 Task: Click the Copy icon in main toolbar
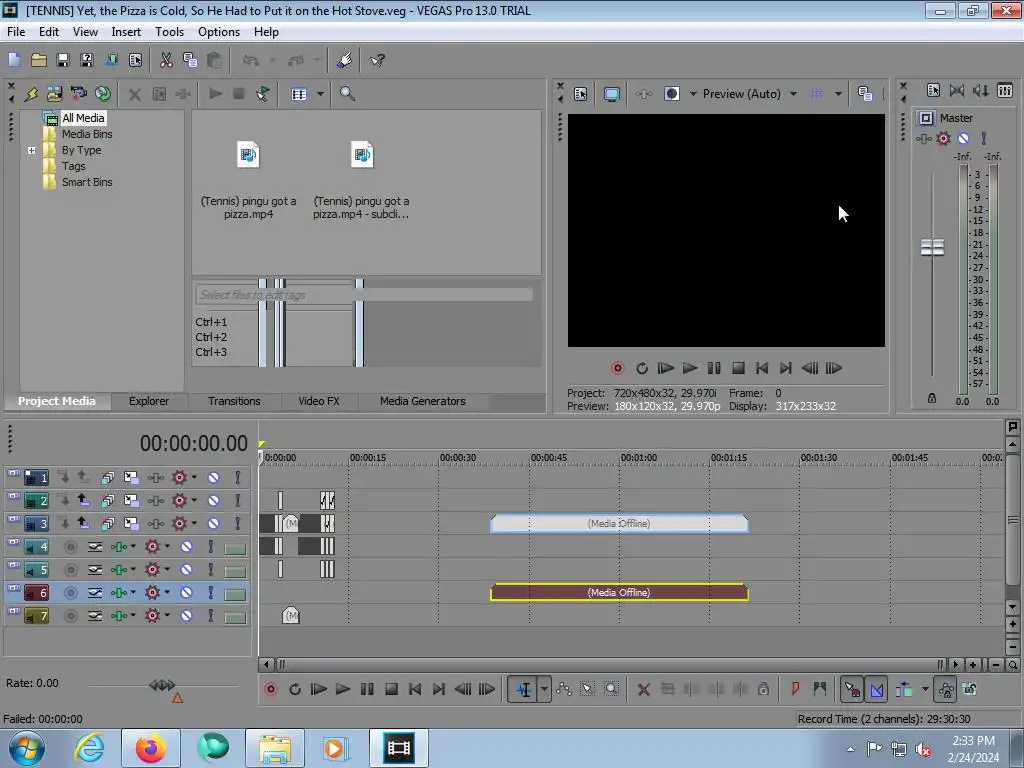point(190,60)
